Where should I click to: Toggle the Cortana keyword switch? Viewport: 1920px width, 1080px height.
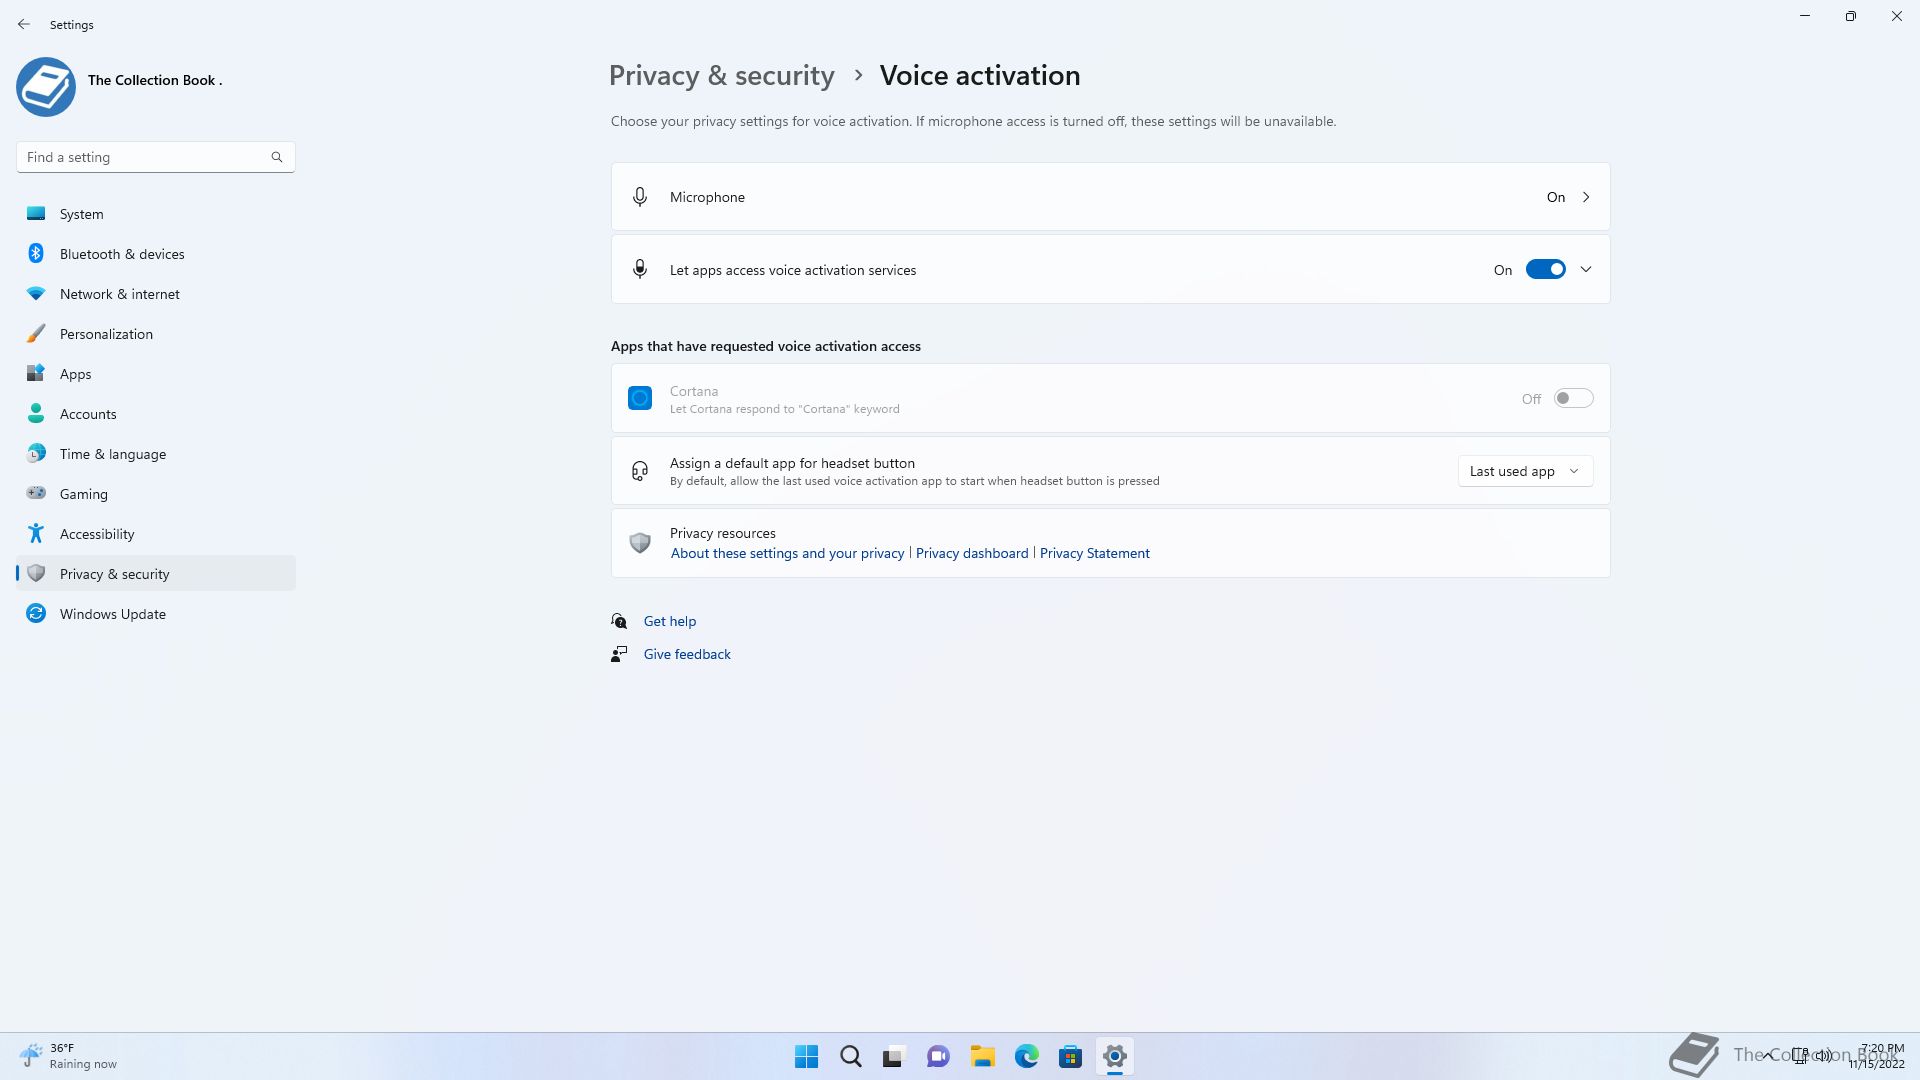(1573, 398)
